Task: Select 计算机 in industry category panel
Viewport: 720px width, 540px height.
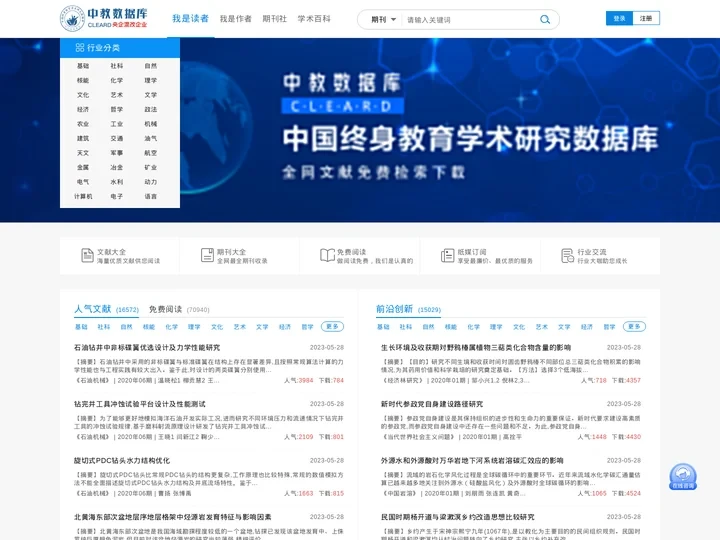Action: tap(83, 196)
